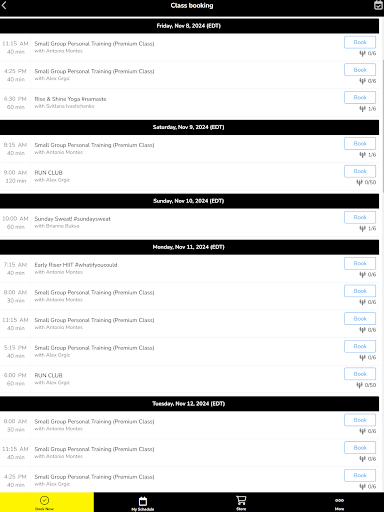Select the Monday, Nov 11, 2024 header
The width and height of the screenshot is (384, 512).
tap(189, 247)
